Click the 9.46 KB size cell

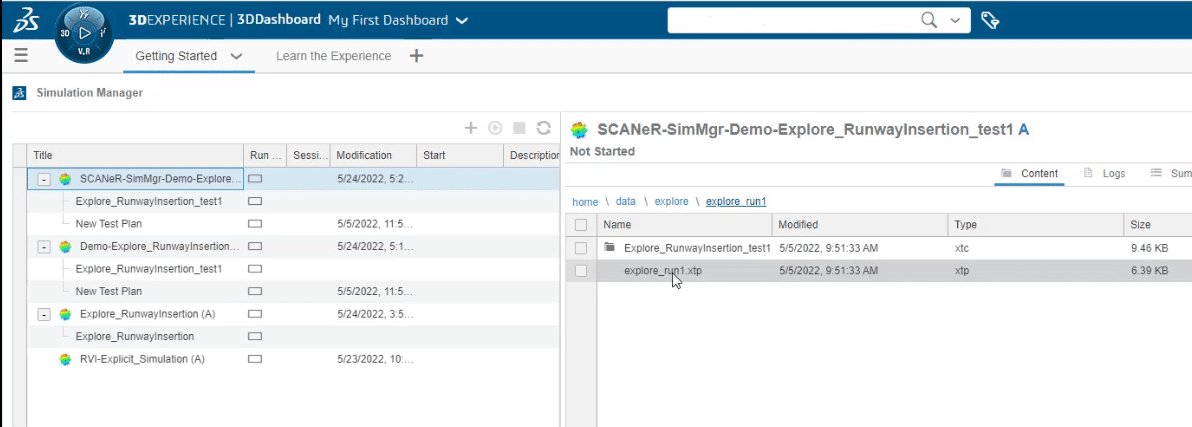(1149, 248)
